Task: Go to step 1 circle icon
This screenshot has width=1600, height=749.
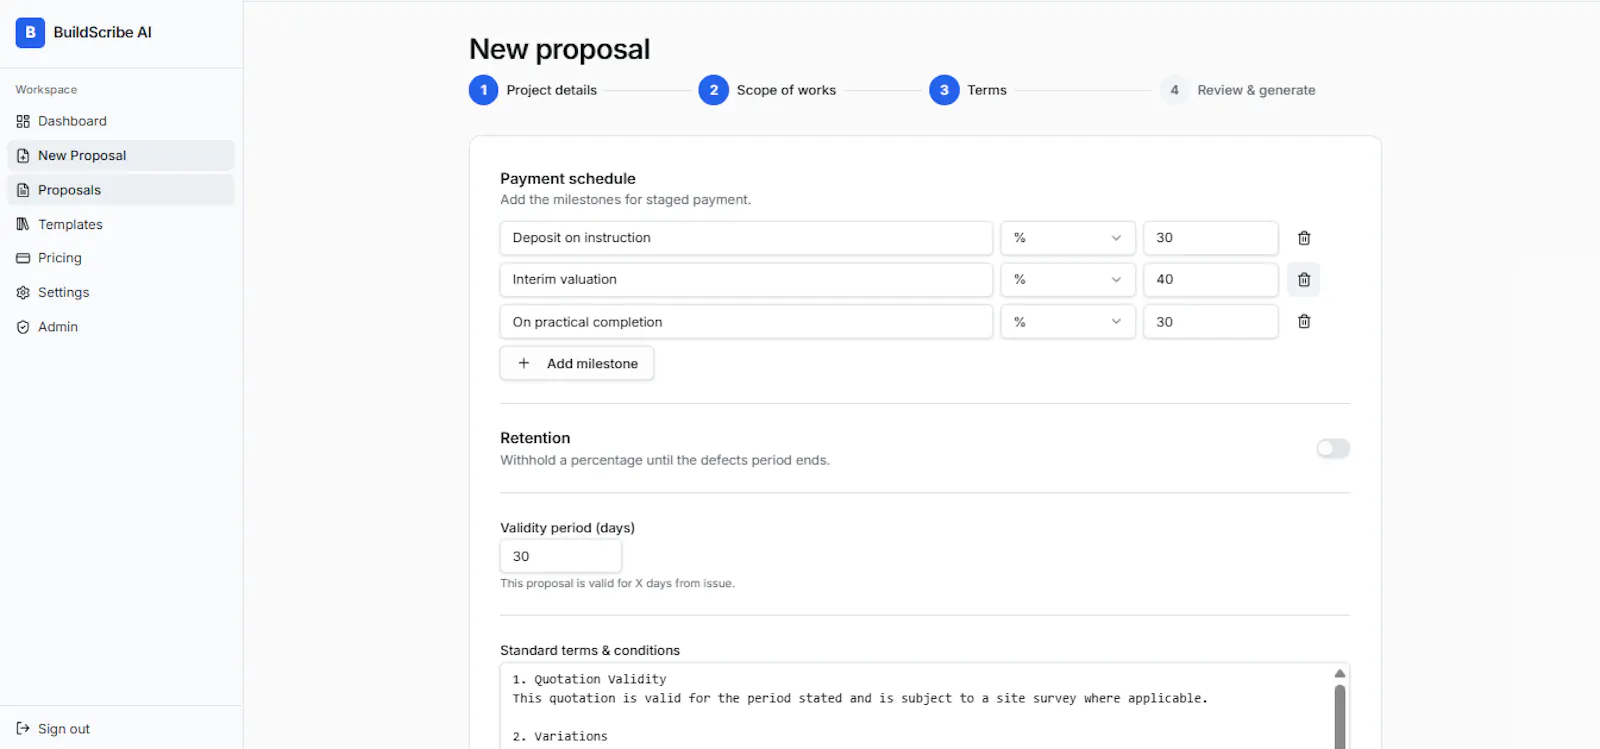Action: click(484, 90)
